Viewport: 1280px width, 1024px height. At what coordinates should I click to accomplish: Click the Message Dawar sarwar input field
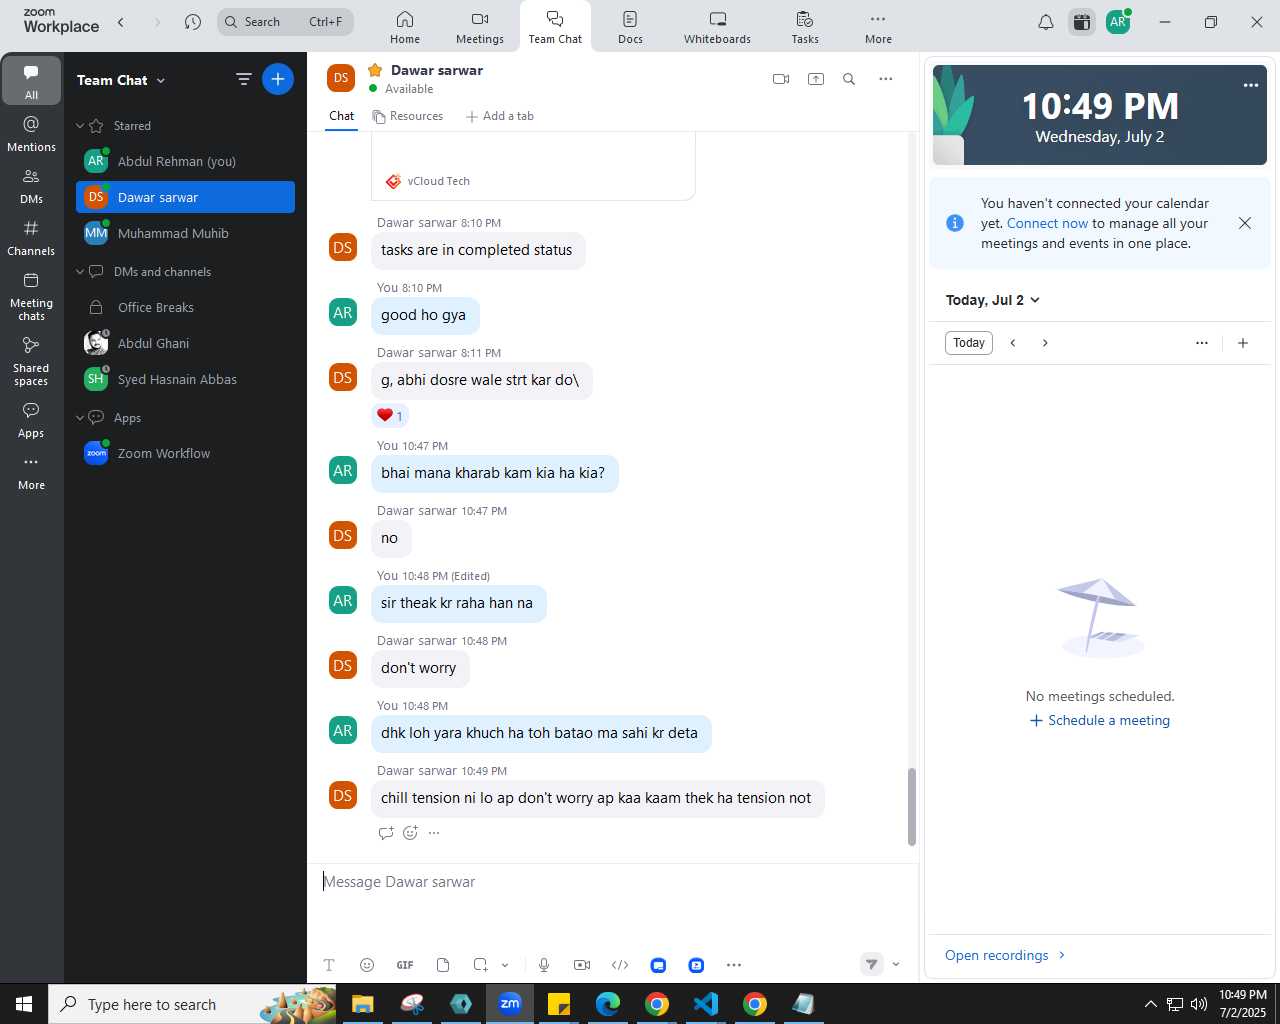tap(612, 882)
